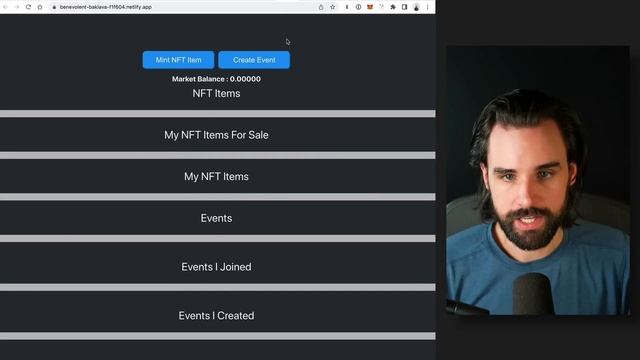Viewport: 640px width, 360px height.
Task: Reload the page in the browser
Action: click(28, 7)
